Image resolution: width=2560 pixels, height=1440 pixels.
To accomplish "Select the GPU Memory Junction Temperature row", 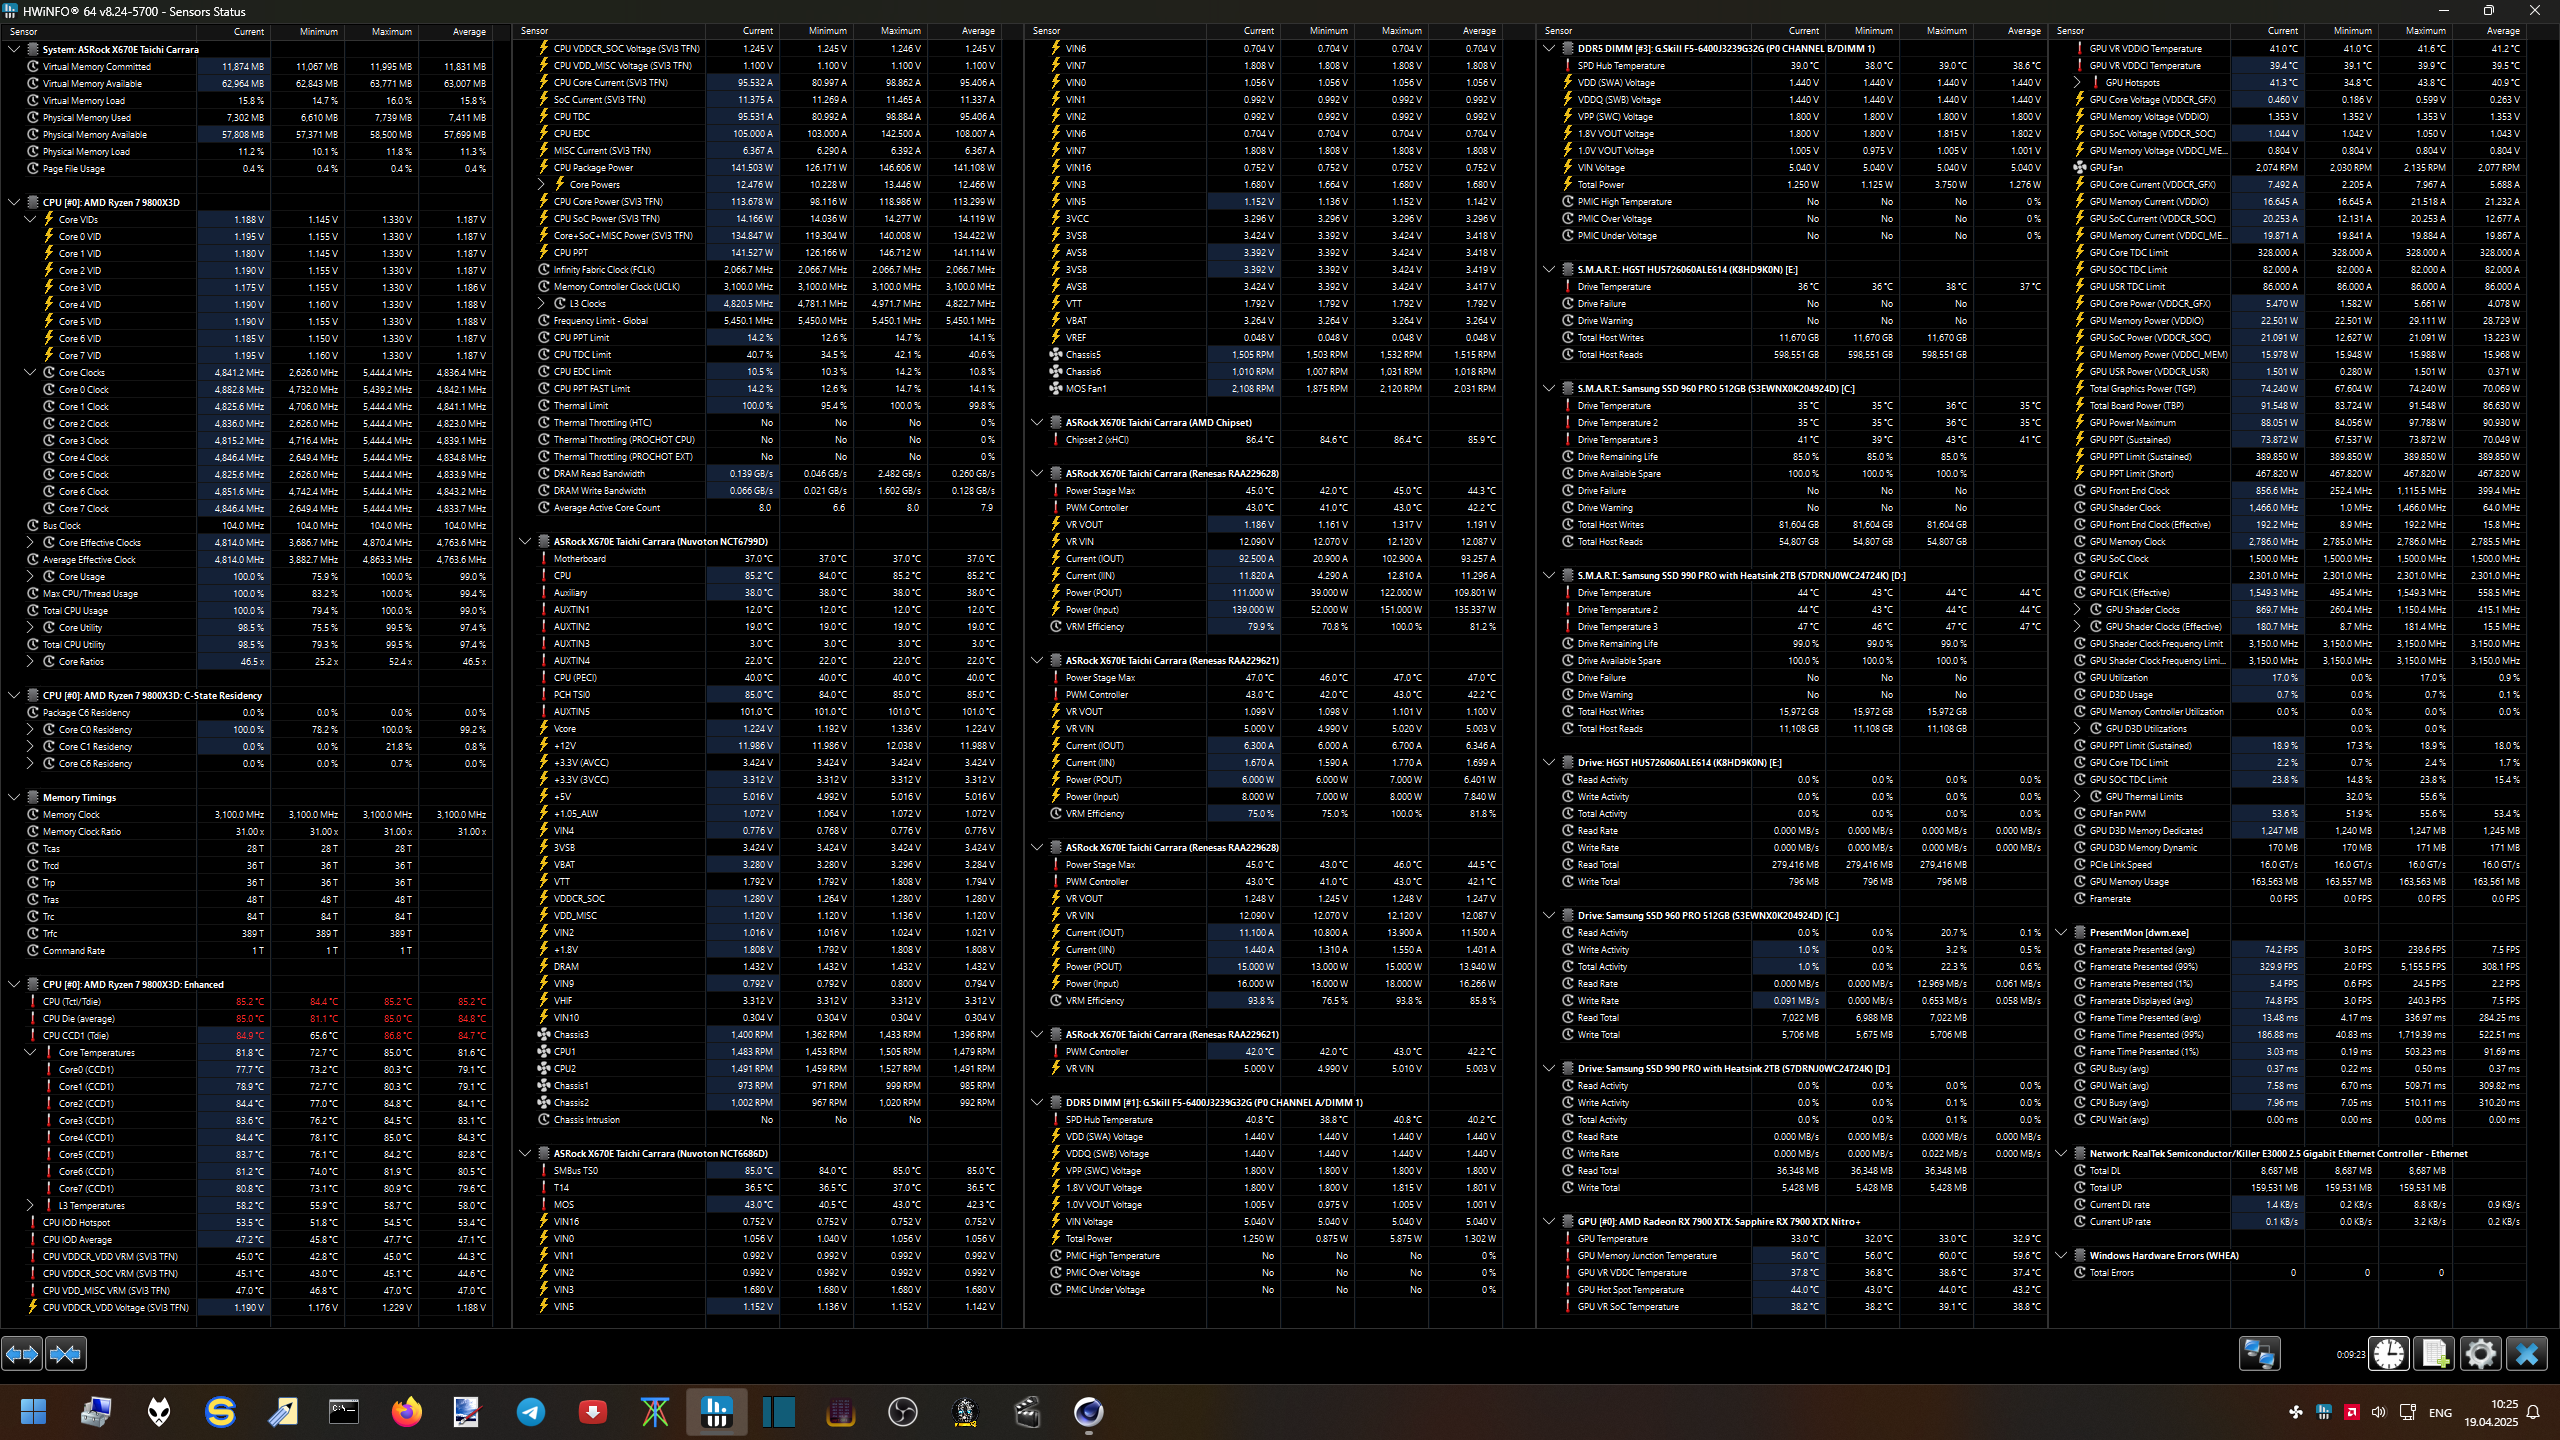I will tap(1646, 1256).
